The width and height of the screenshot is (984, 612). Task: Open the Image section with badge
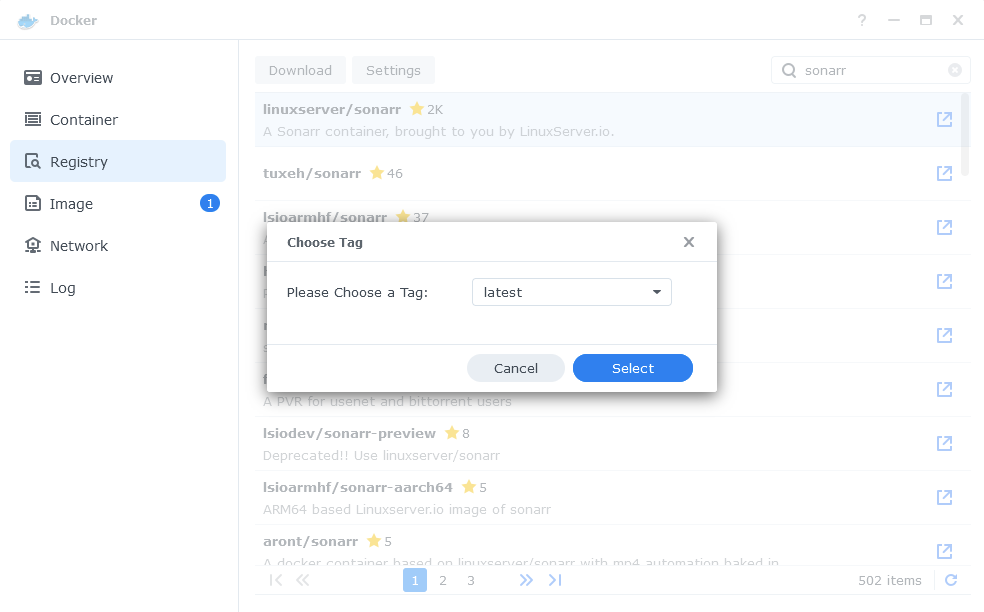(x=118, y=204)
